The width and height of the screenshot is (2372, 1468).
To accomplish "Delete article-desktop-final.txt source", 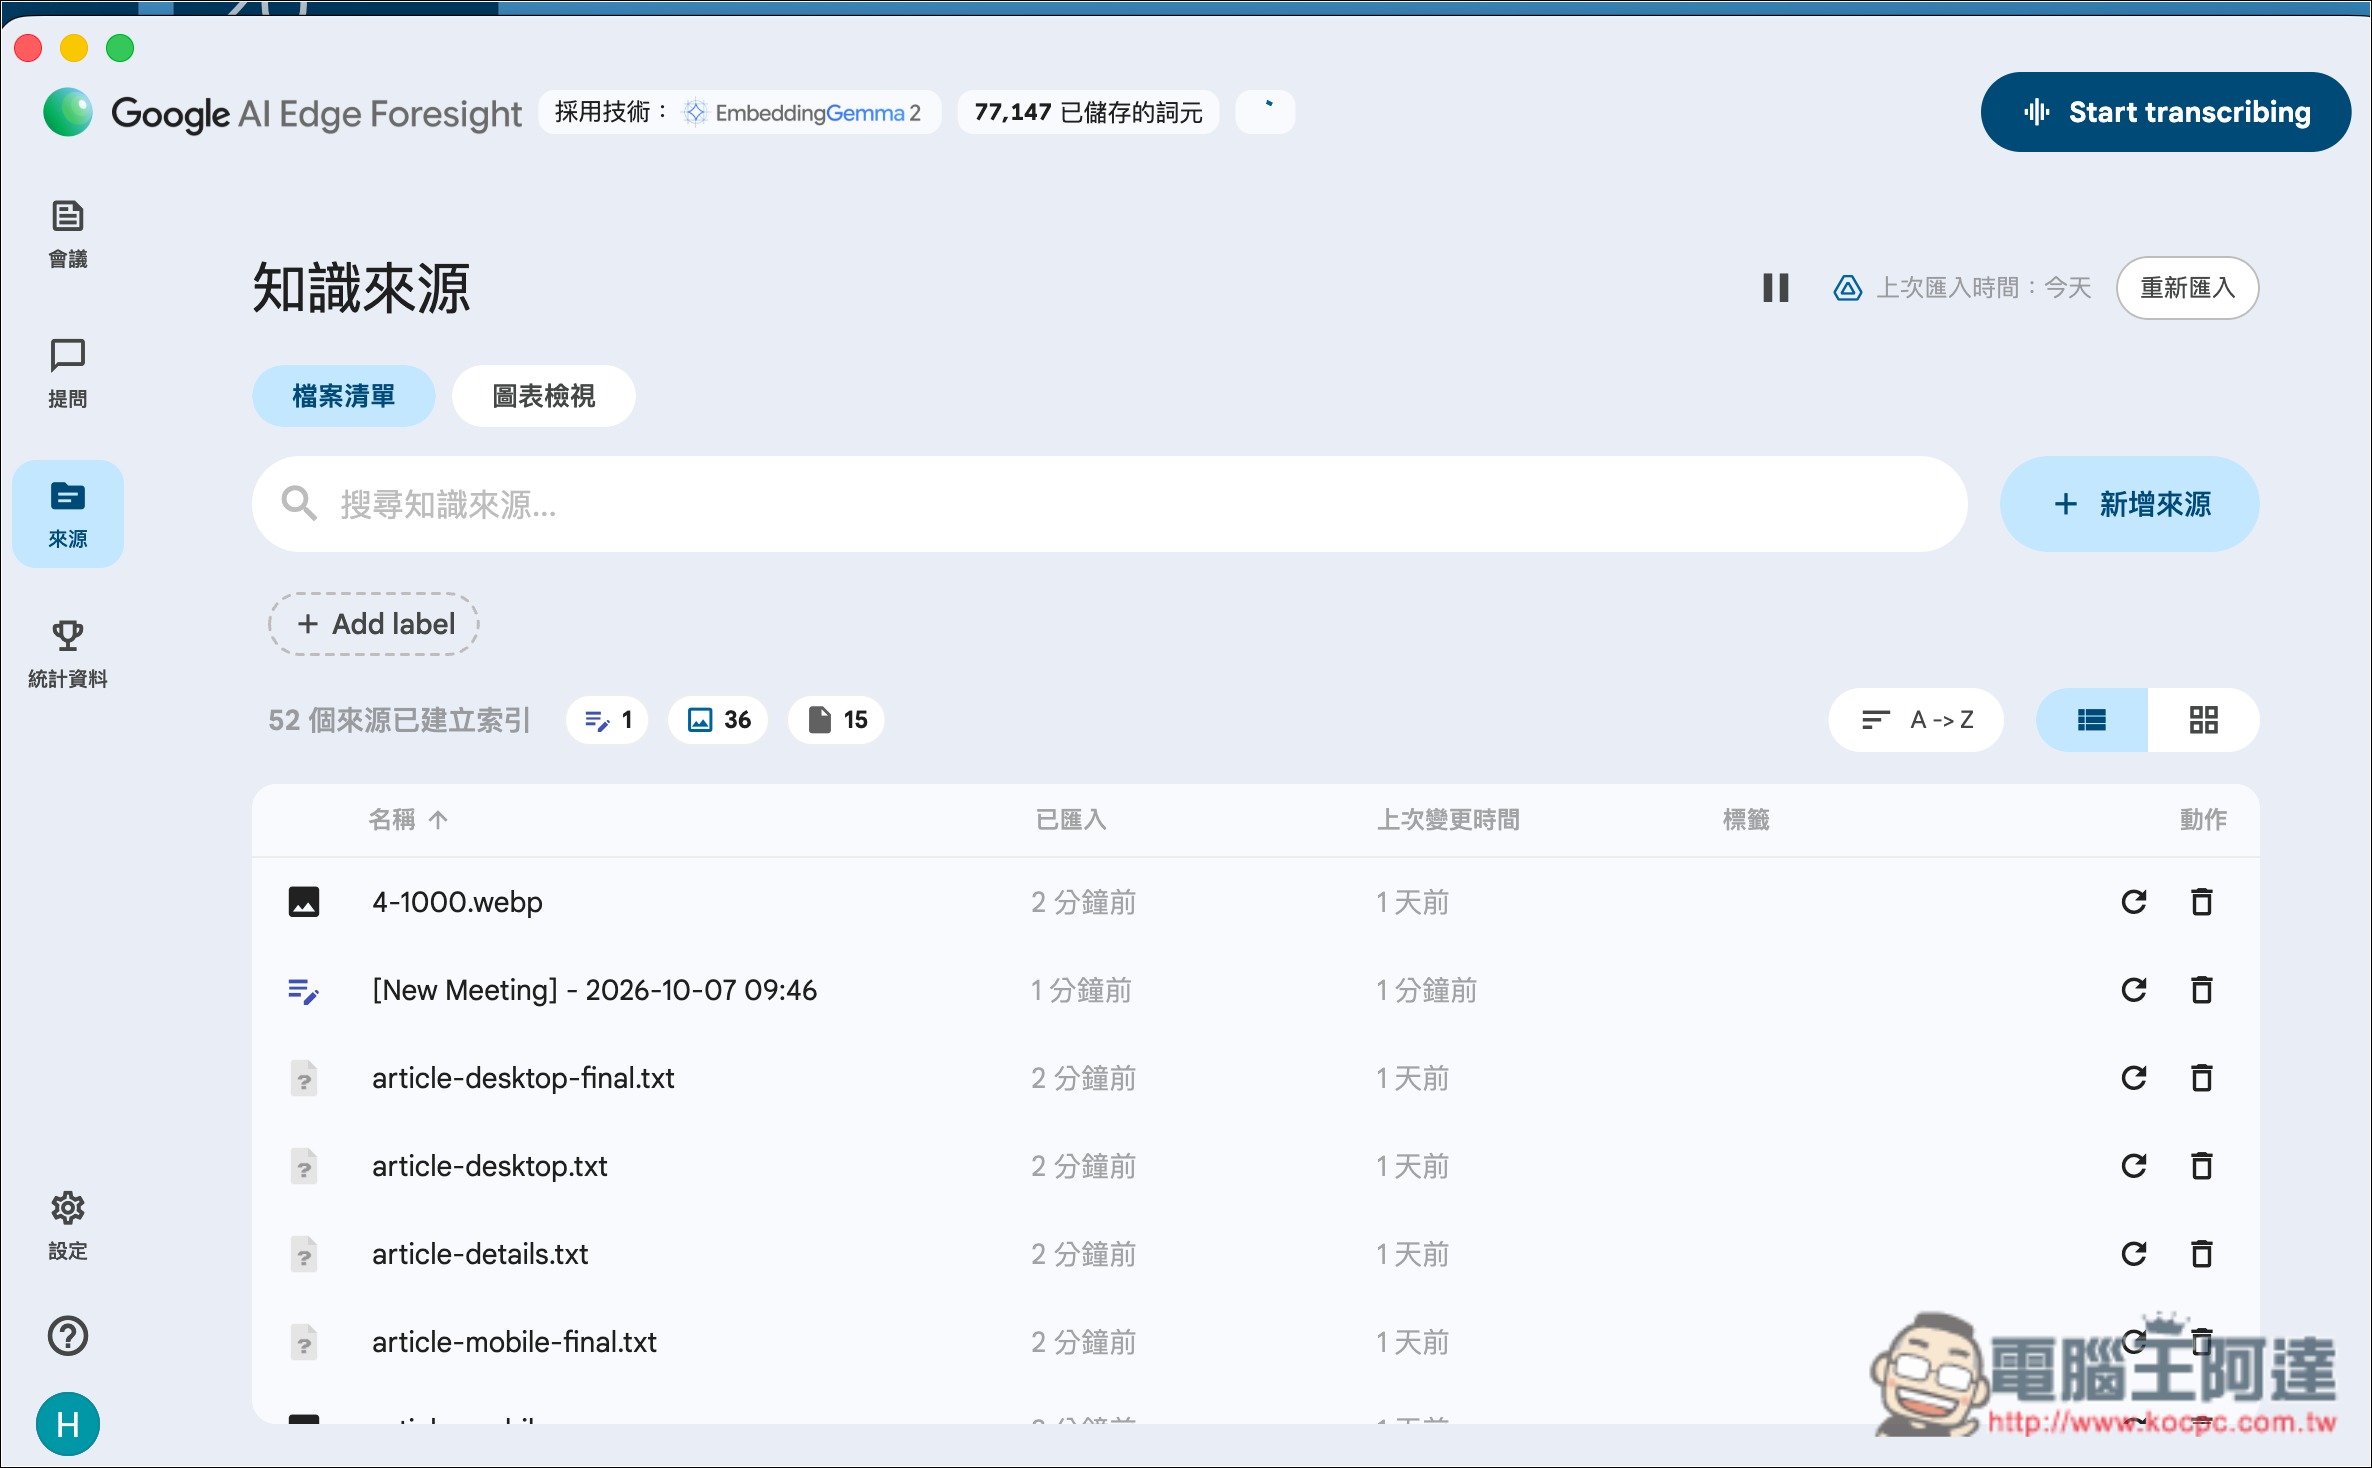I will point(2202,1078).
